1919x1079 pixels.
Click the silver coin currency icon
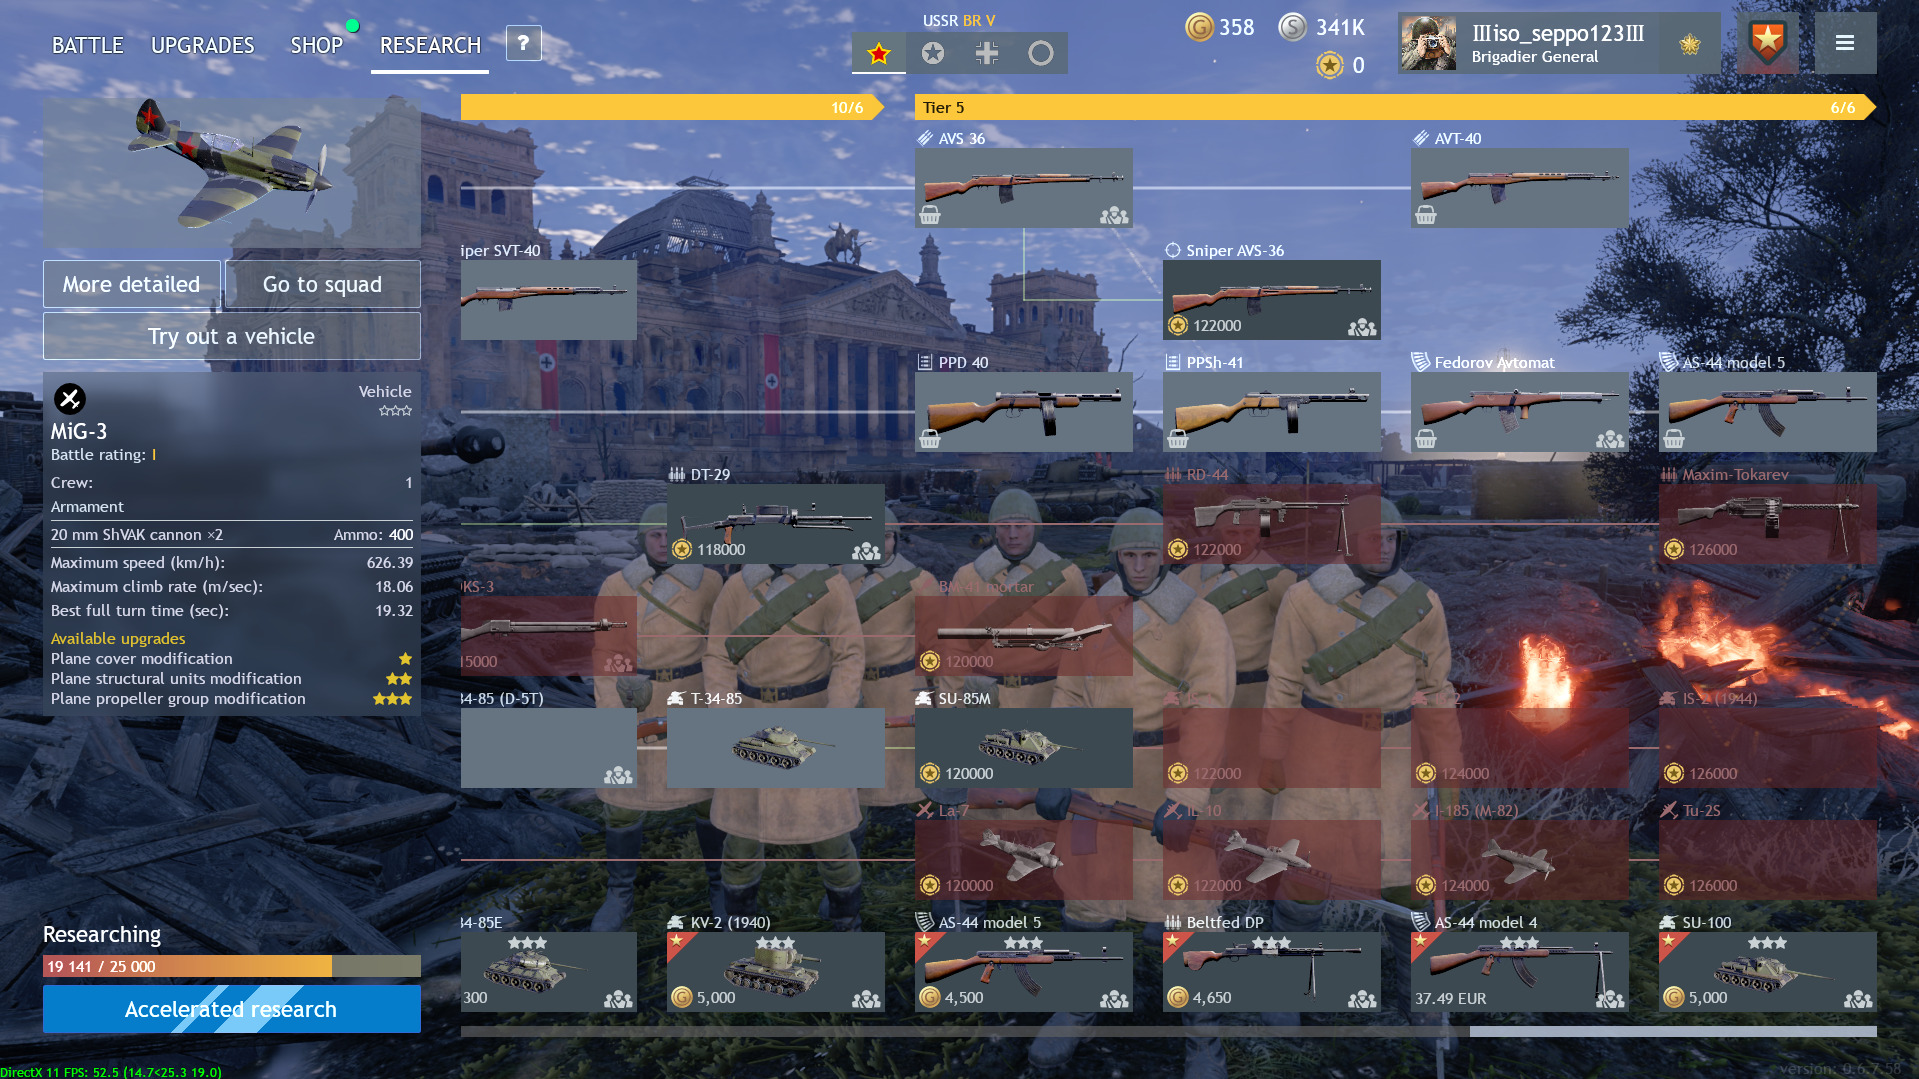(1293, 27)
